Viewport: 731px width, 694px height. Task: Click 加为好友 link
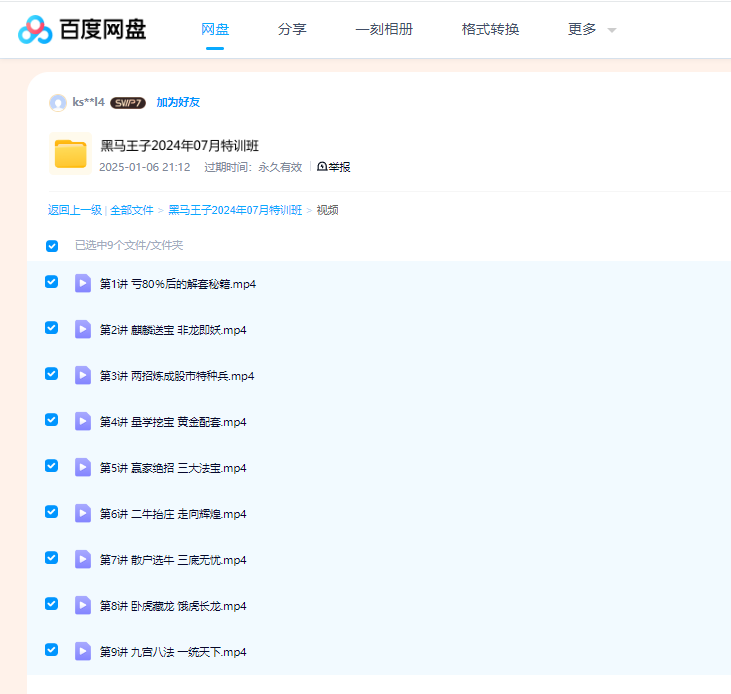[178, 102]
